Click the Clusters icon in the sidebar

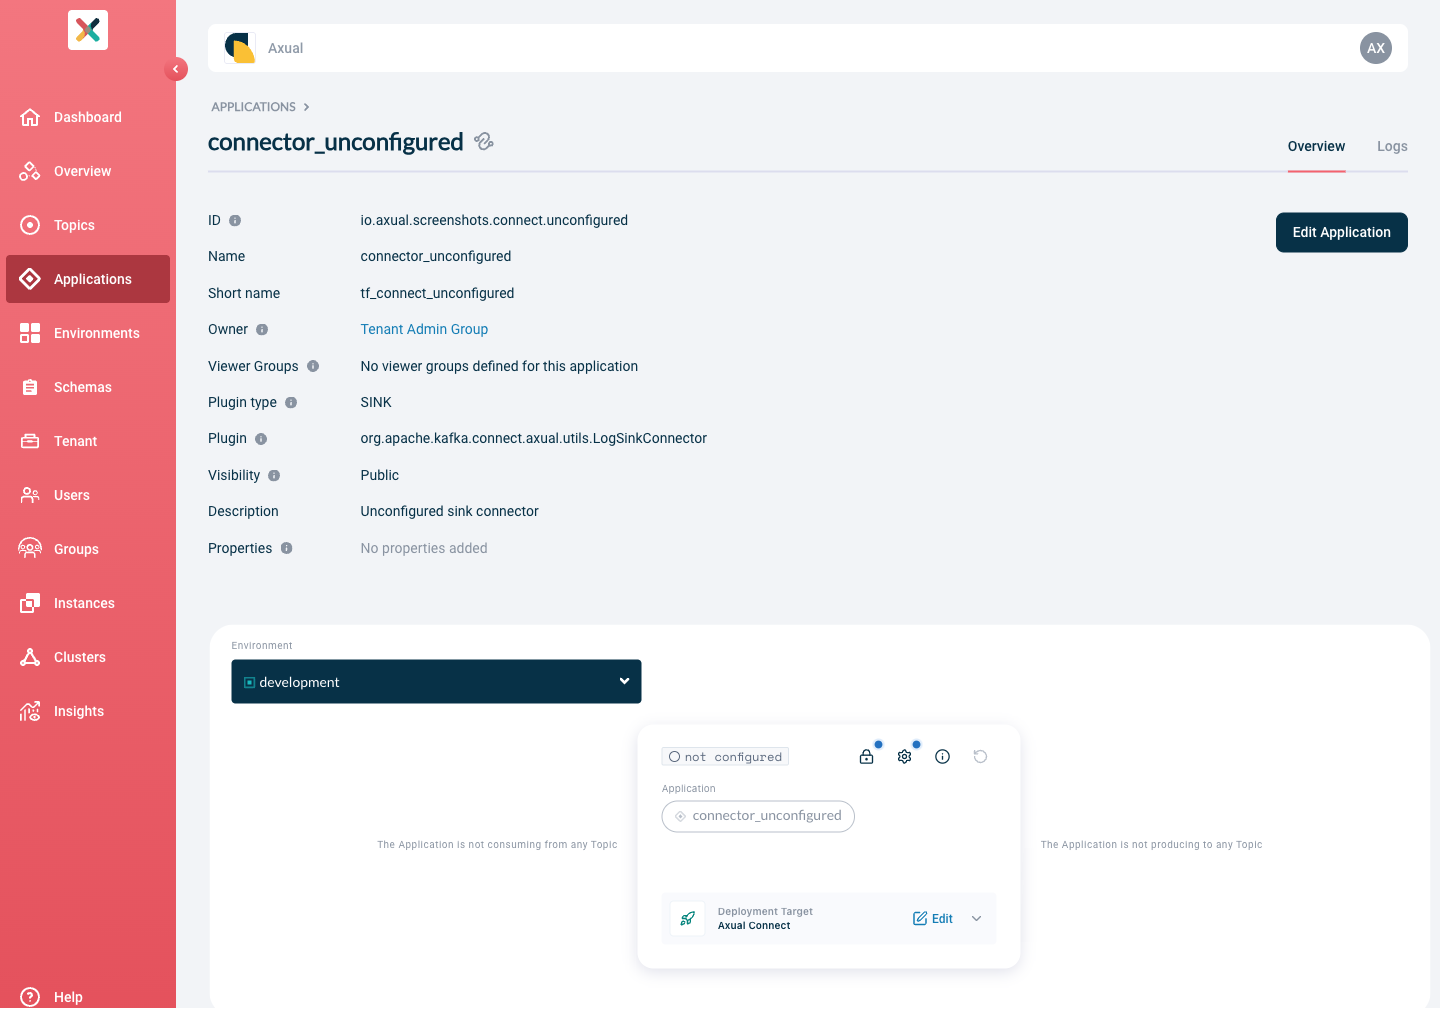coord(30,657)
